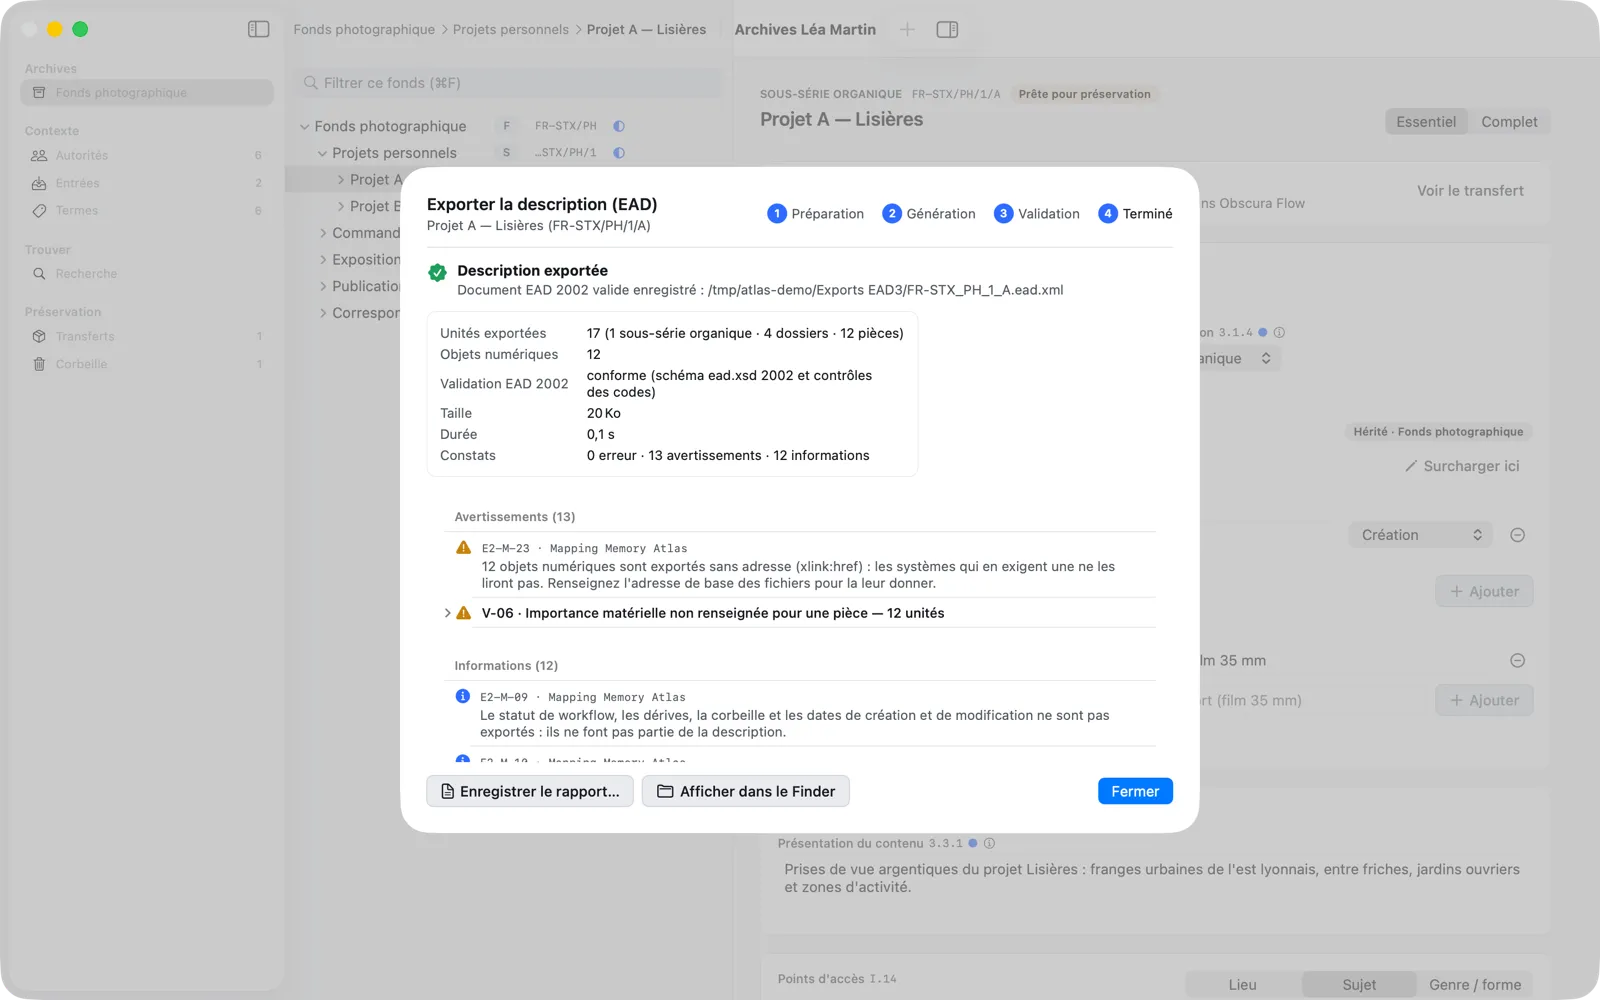1600x1000 pixels.
Task: Click the E2-M-09 information icon
Action: (x=462, y=696)
